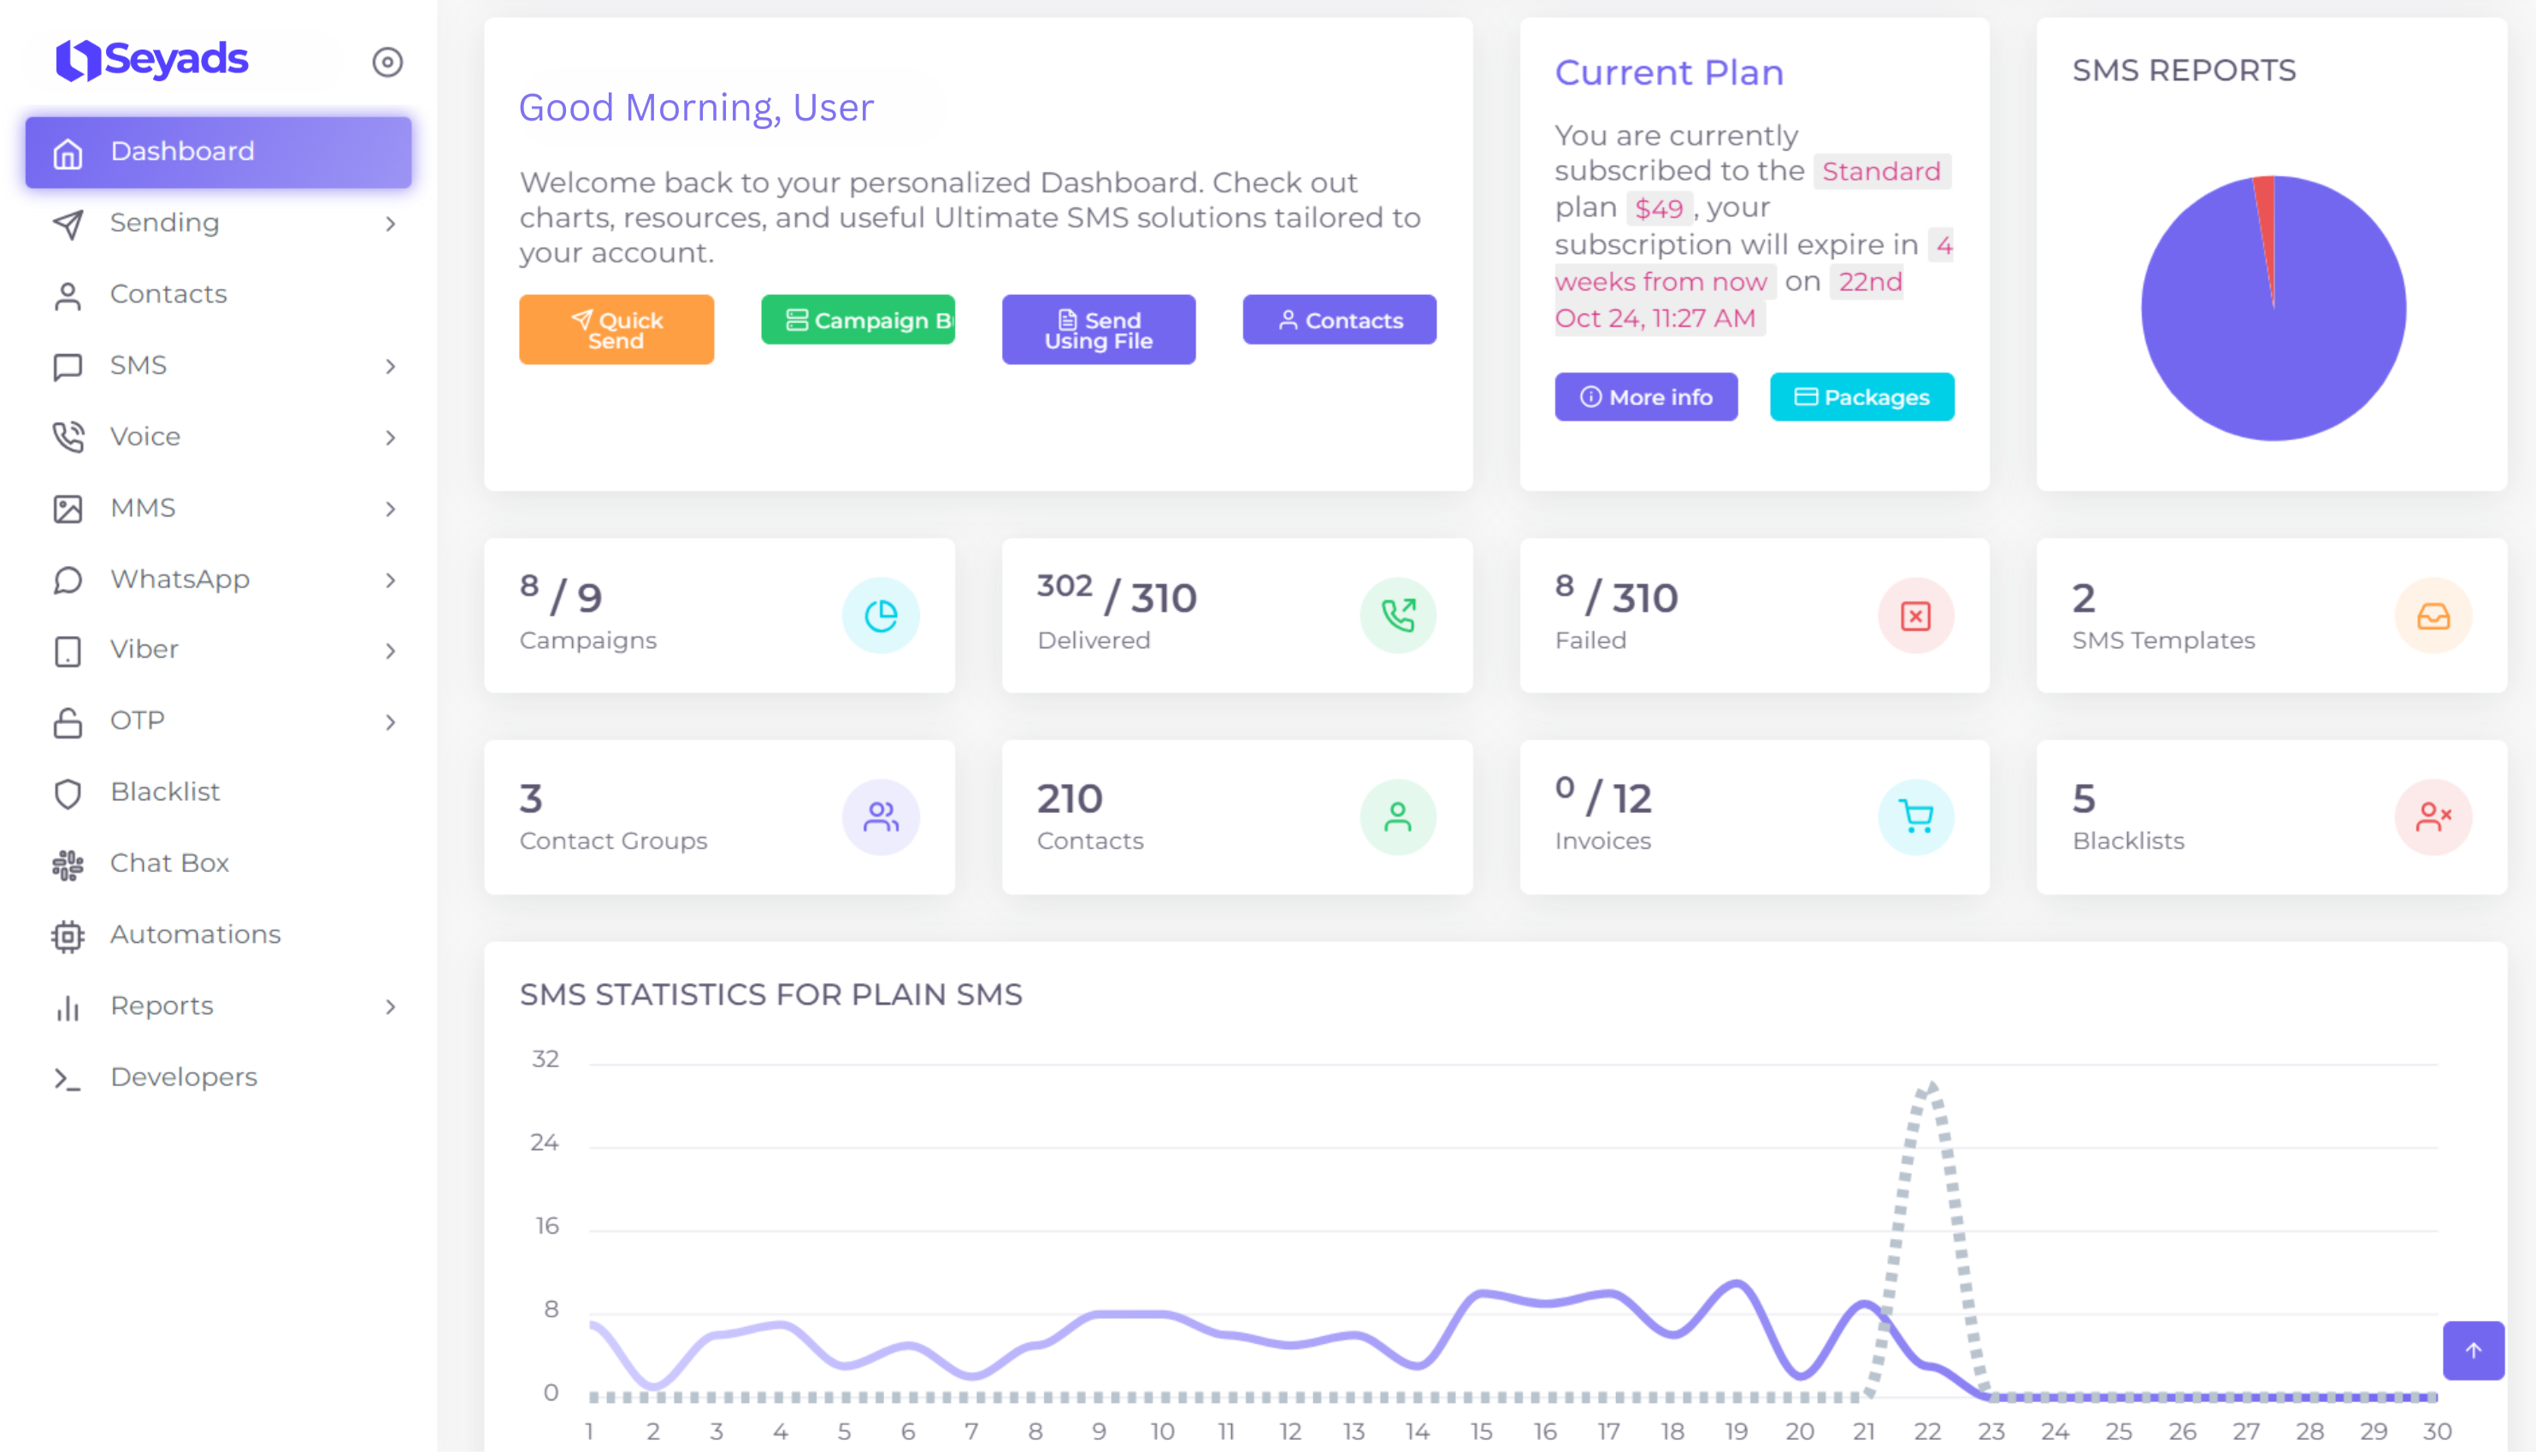Viewport: 2536px width, 1456px height.
Task: Click the 0 / 12 Invoices value
Action: (x=1603, y=796)
